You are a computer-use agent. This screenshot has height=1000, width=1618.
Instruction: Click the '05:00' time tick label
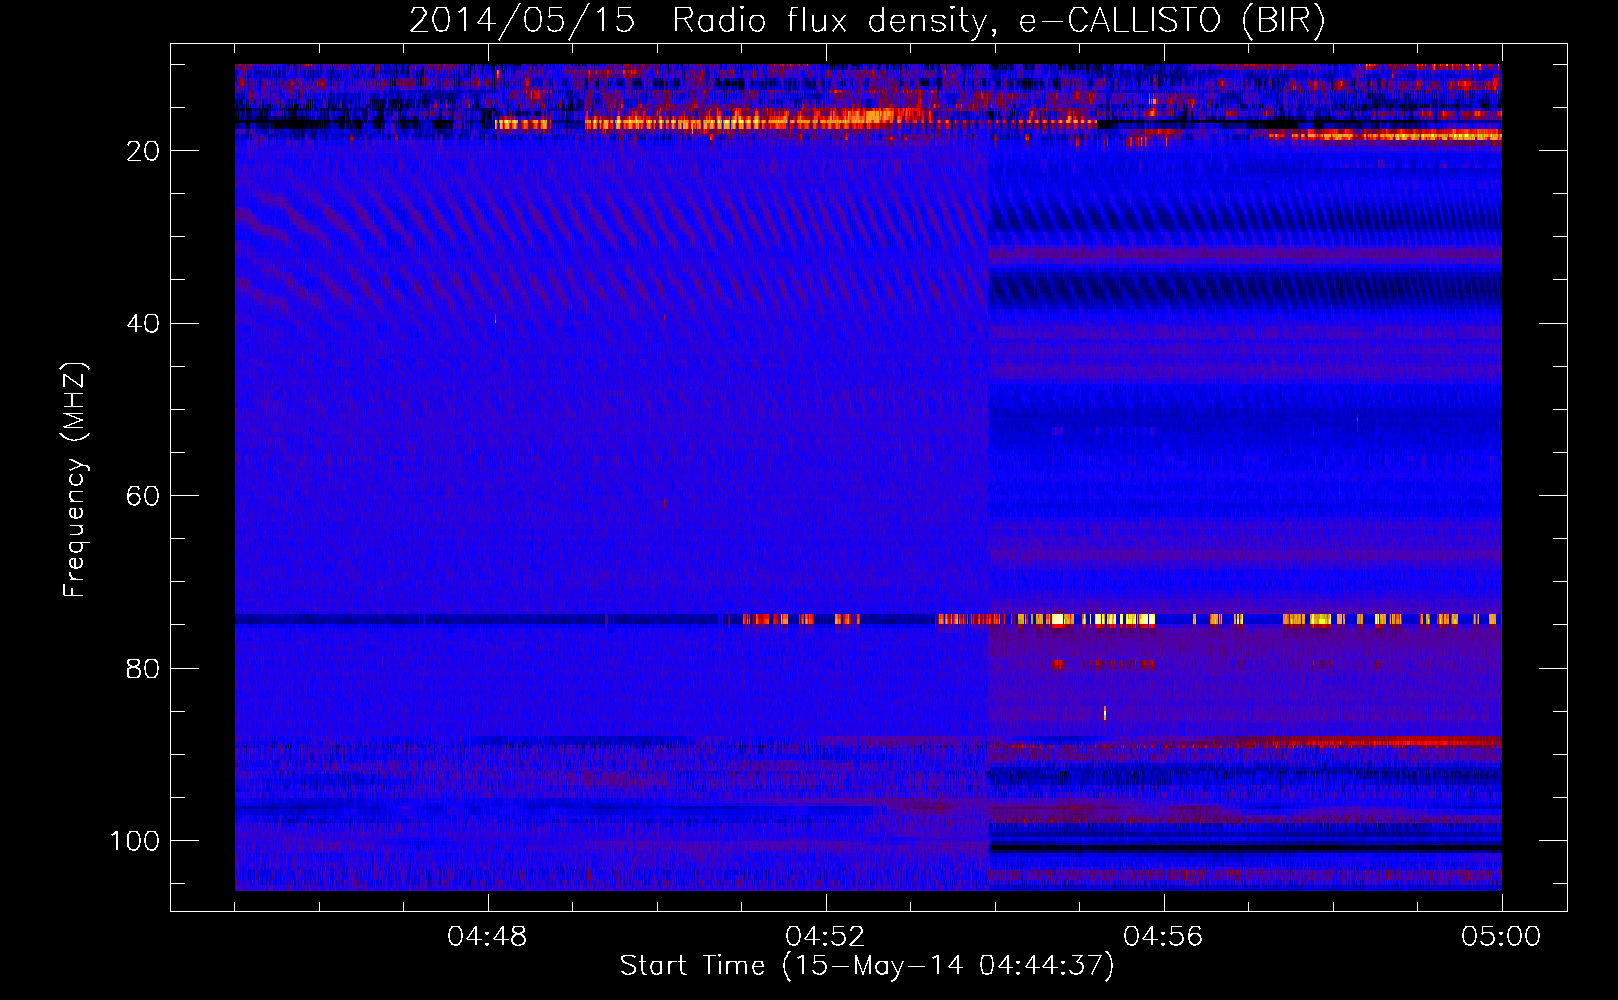tap(1501, 937)
